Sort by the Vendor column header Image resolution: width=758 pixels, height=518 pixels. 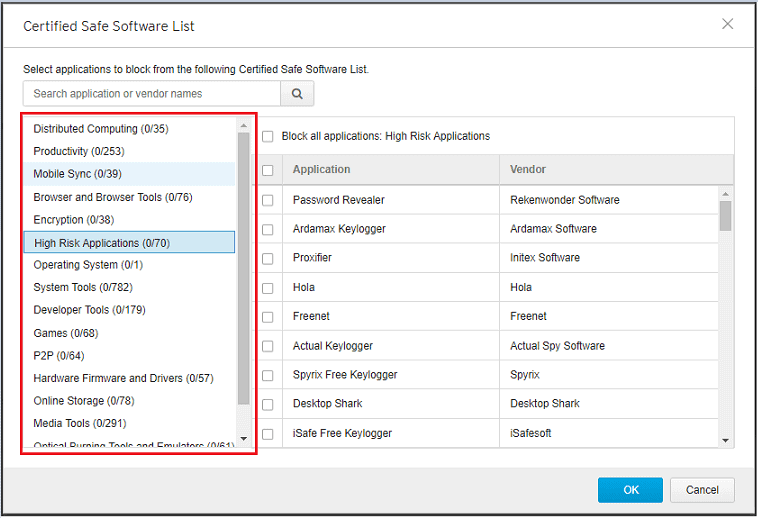coord(528,170)
